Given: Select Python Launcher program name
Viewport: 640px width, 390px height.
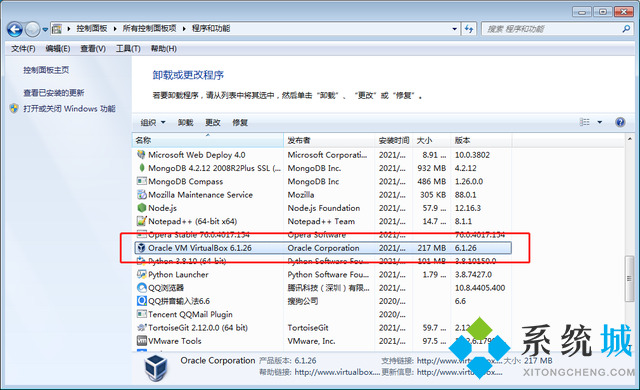Looking at the screenshot, I should [178, 274].
